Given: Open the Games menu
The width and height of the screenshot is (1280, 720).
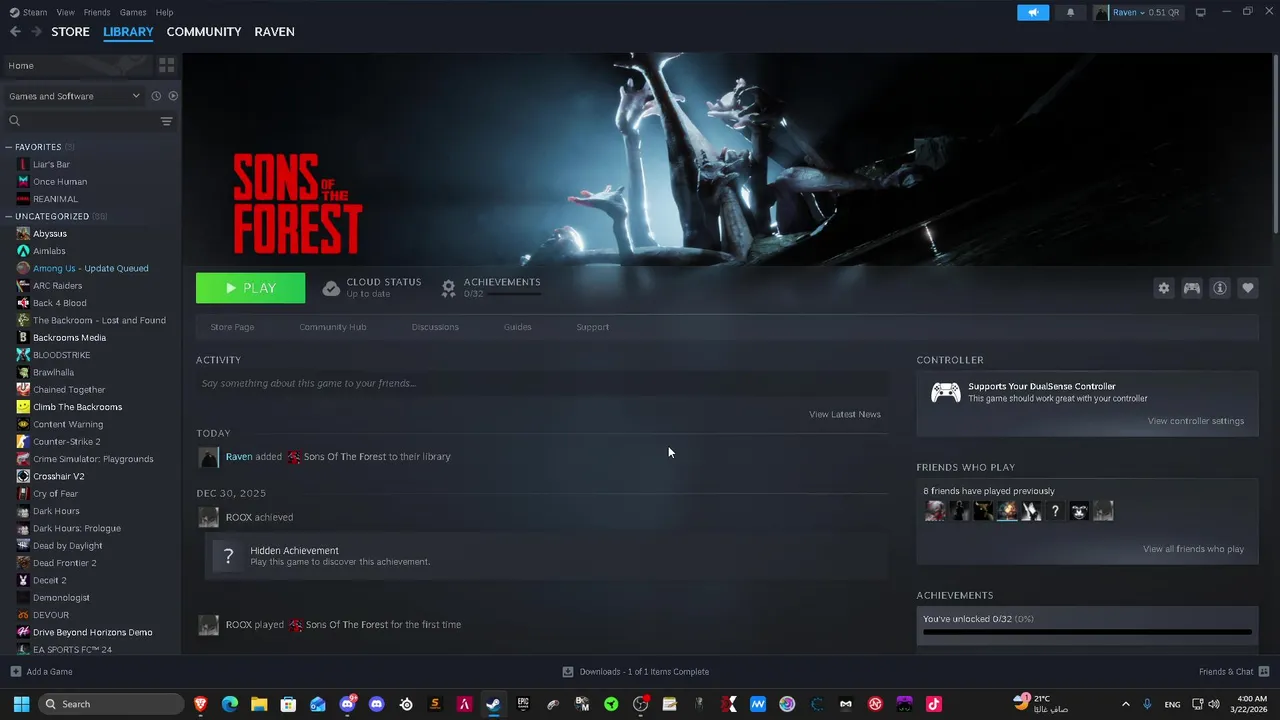Looking at the screenshot, I should [x=133, y=12].
